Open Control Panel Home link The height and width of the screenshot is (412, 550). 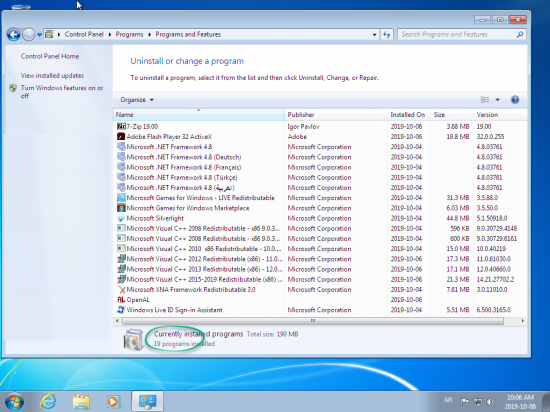coord(50,56)
